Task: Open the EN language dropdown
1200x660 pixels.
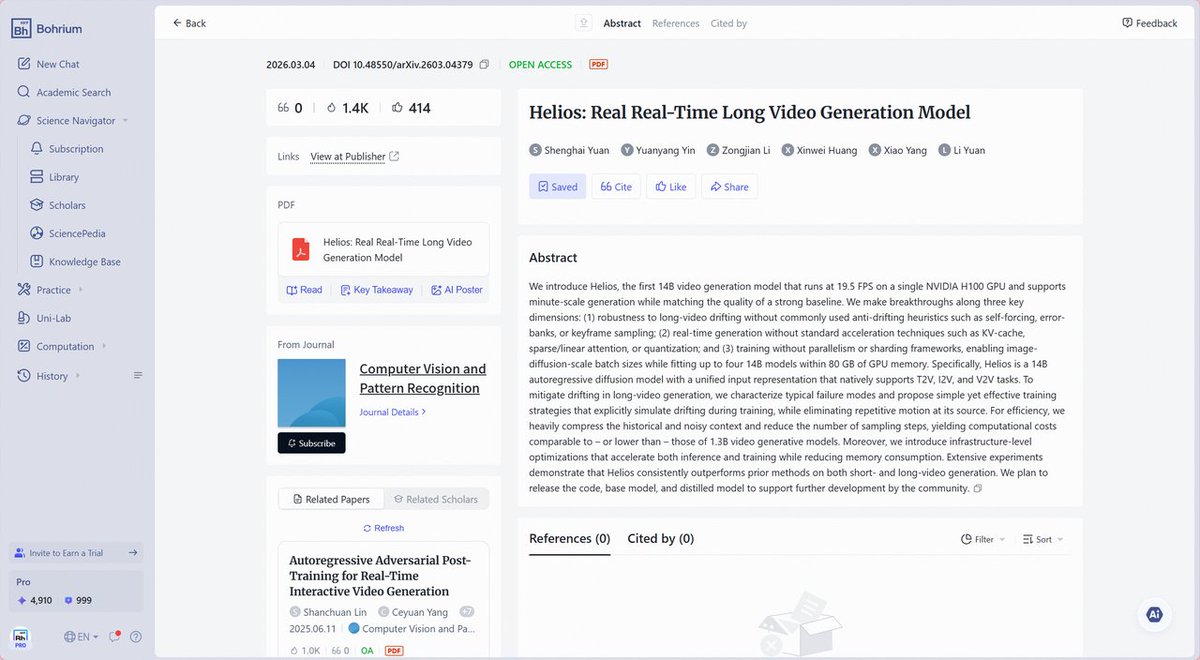Action: 81,637
